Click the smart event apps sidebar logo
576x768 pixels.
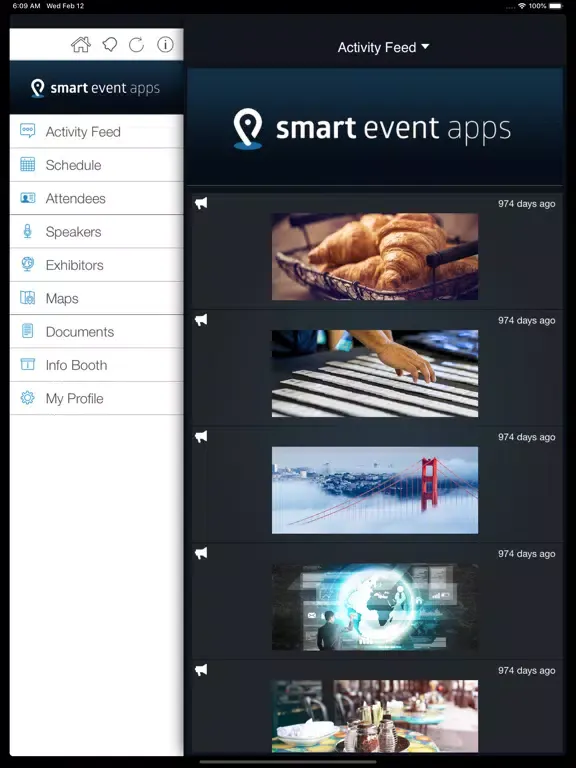(96, 88)
